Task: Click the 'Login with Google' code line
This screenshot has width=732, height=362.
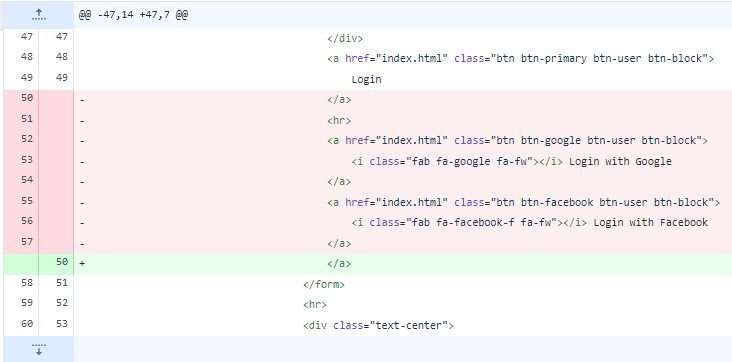Action: click(x=512, y=162)
